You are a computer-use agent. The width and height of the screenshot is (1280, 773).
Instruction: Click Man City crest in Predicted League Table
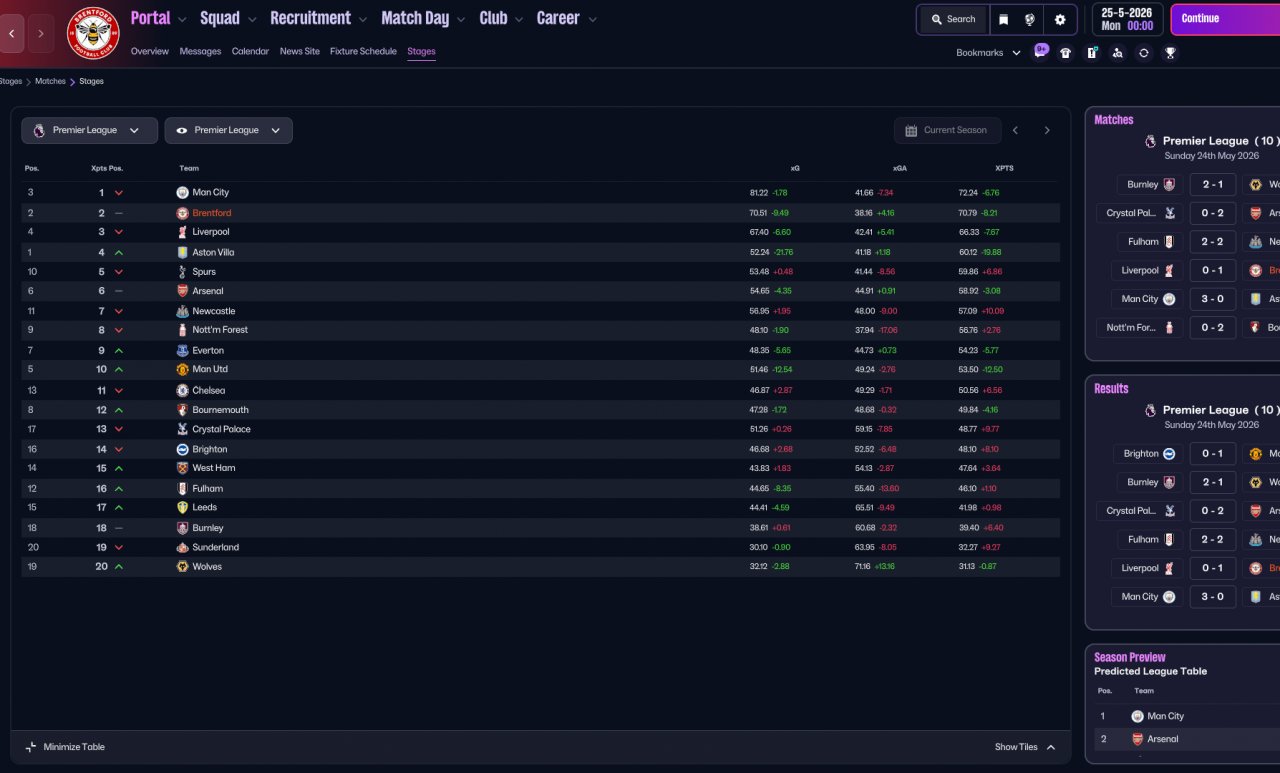click(1137, 716)
